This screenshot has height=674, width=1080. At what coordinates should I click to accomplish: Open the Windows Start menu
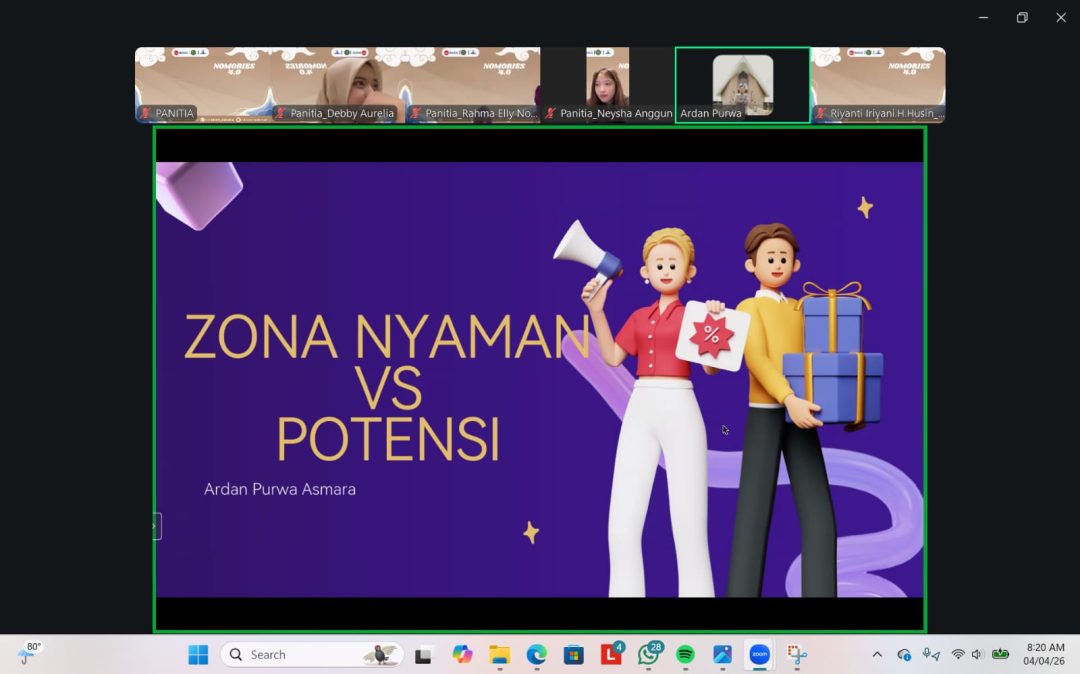pos(198,655)
